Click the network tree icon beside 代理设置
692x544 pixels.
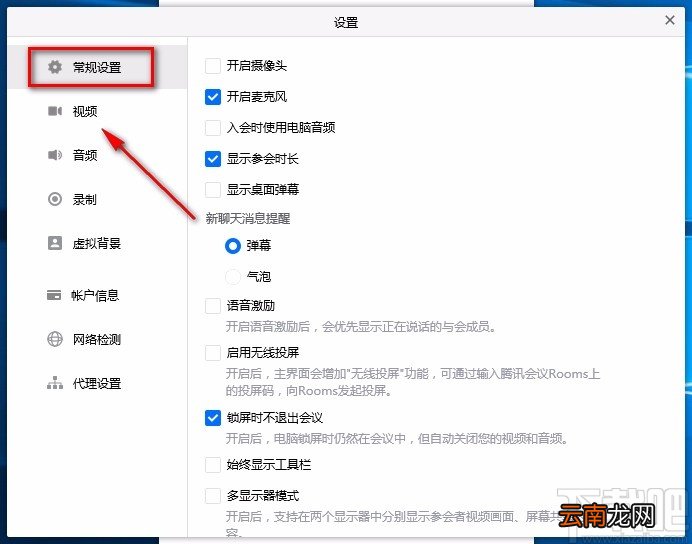(x=55, y=383)
